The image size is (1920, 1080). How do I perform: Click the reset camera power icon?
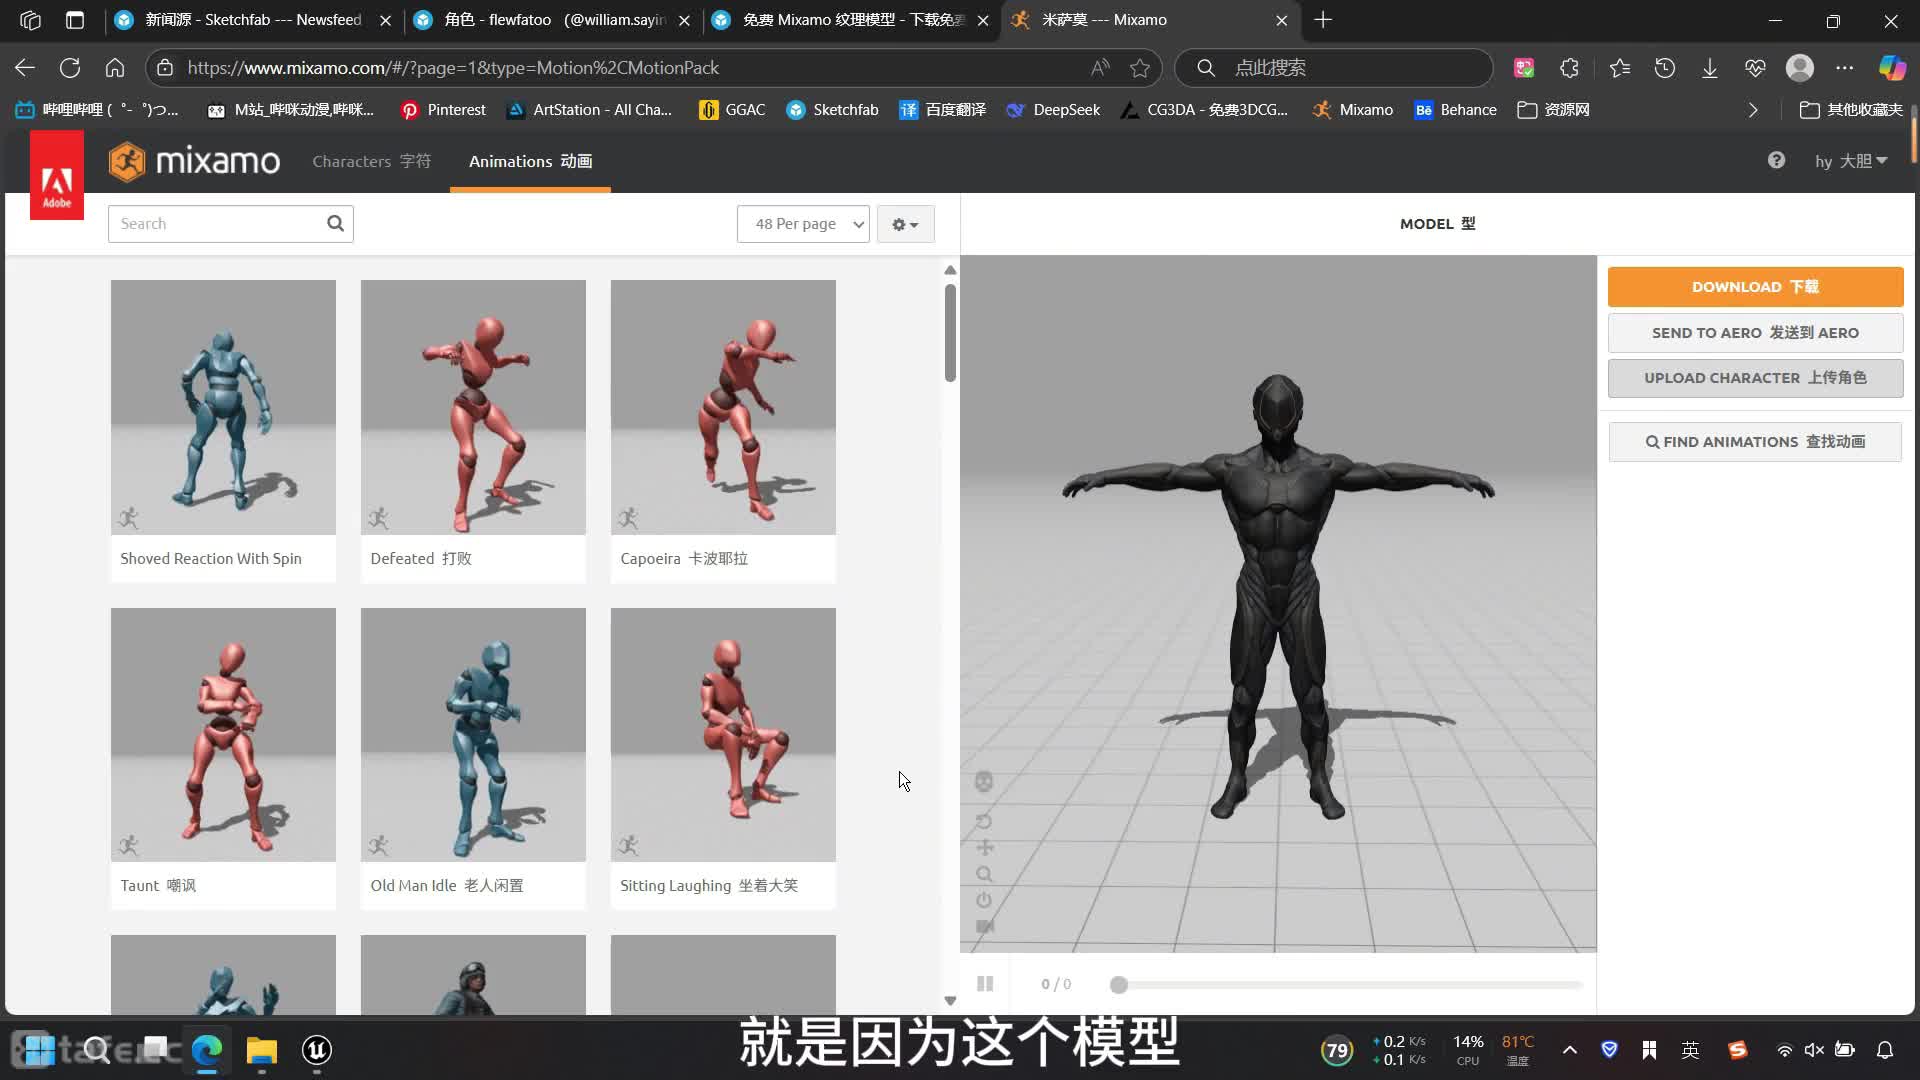pos(984,900)
